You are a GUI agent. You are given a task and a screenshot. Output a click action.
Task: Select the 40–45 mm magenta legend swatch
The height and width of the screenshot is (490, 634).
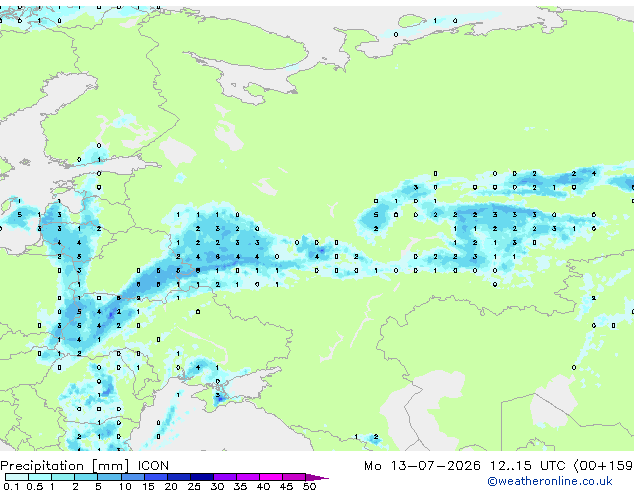point(271,477)
